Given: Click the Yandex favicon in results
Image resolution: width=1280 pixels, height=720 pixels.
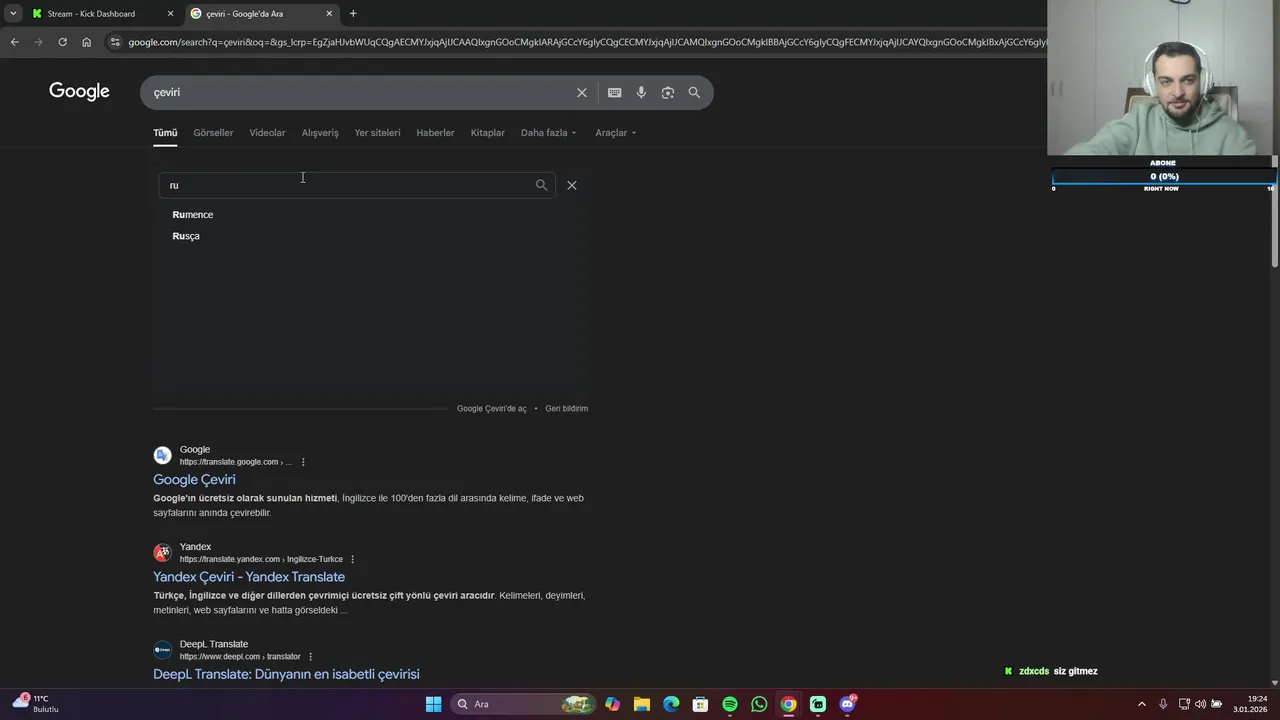Looking at the screenshot, I should (x=162, y=553).
